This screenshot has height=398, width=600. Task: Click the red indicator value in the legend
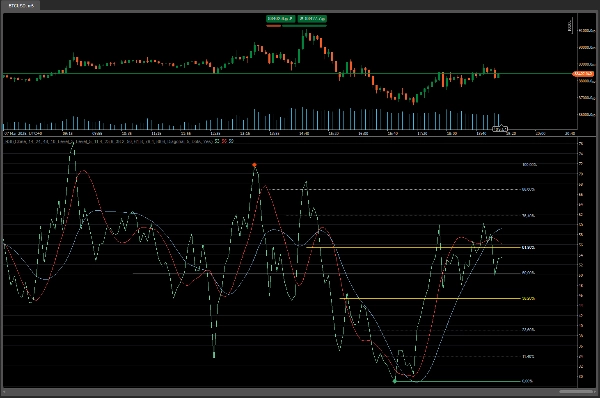click(x=224, y=141)
